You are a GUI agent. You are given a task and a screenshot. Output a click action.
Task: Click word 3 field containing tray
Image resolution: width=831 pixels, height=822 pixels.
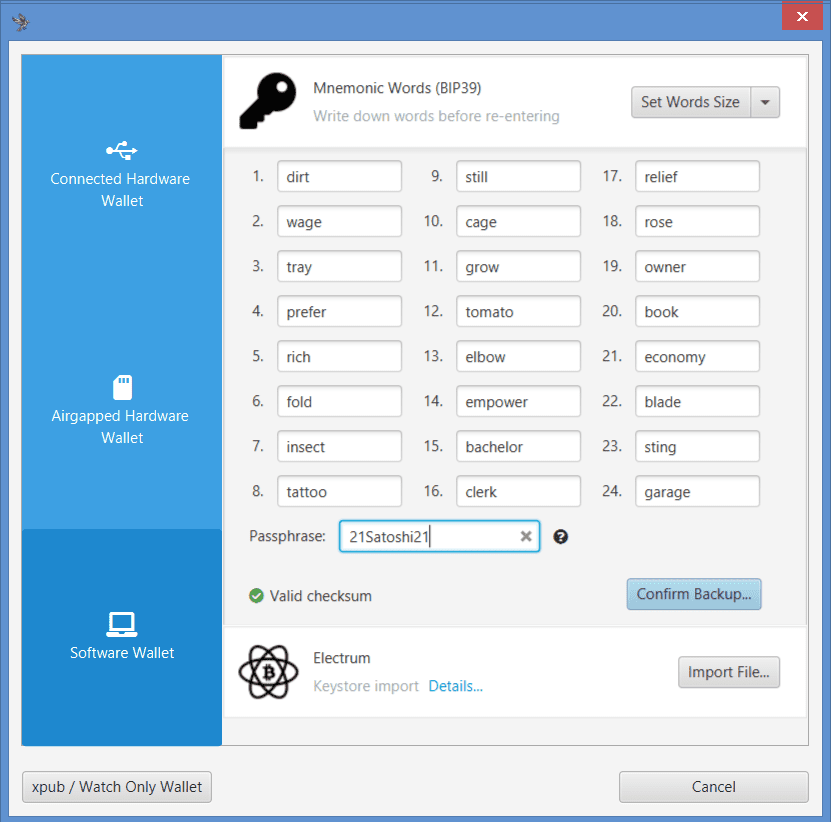tap(339, 267)
